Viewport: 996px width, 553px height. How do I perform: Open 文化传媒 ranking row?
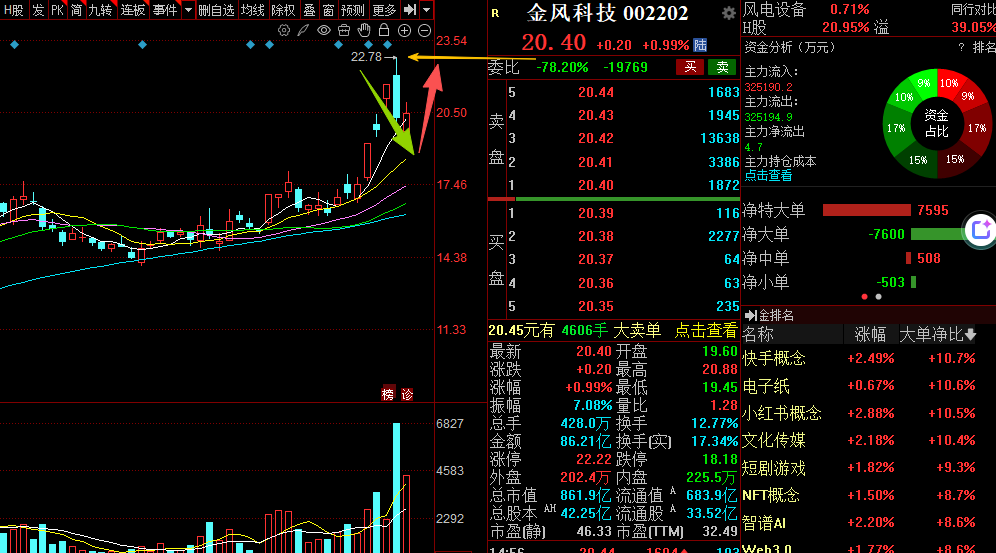859,440
